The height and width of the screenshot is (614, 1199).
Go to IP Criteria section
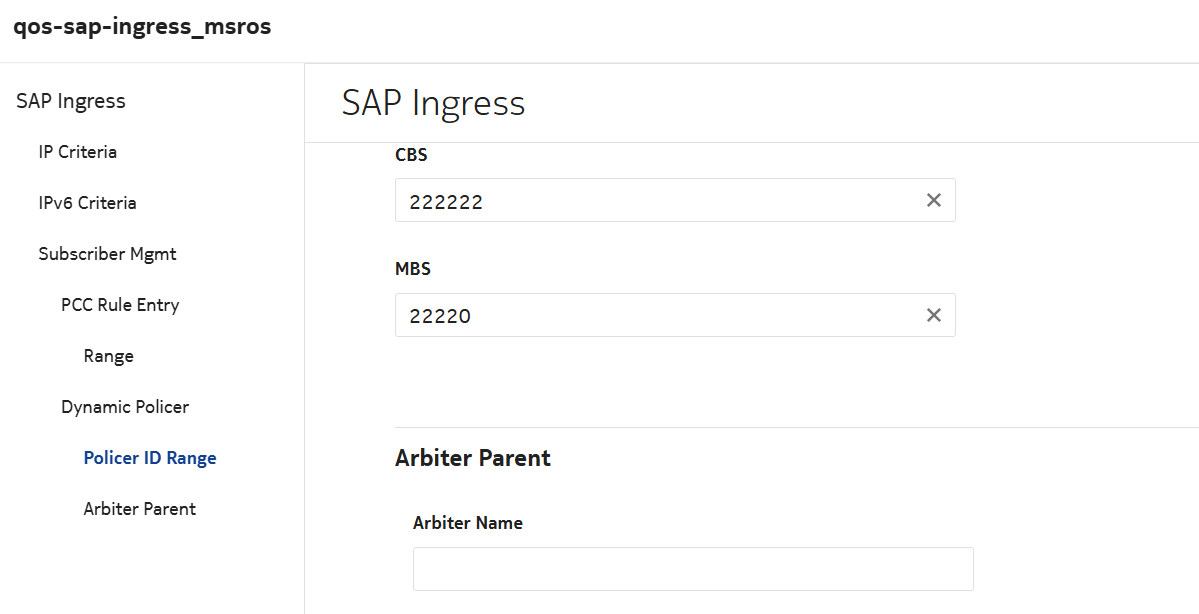tap(78, 152)
